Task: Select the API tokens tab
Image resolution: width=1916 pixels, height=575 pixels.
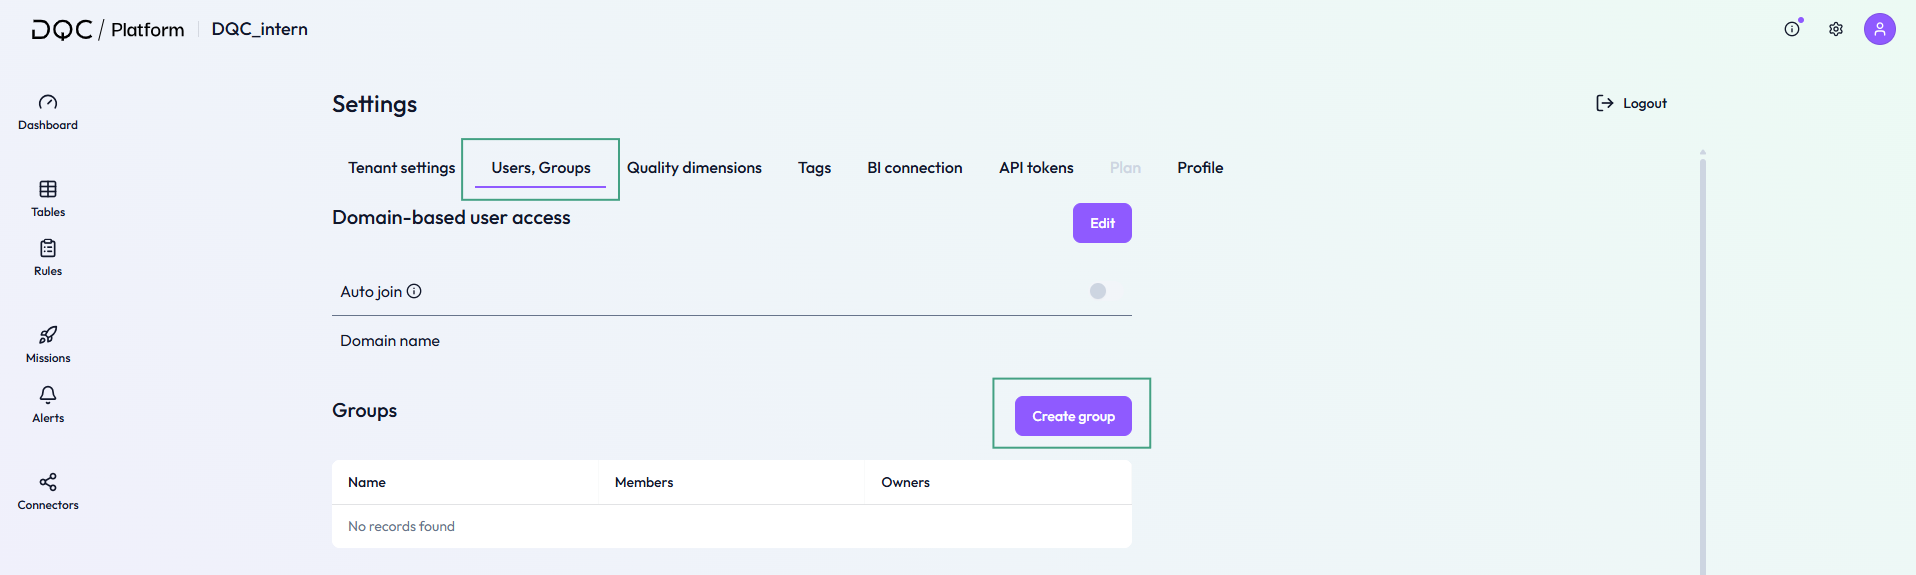Action: tap(1036, 168)
